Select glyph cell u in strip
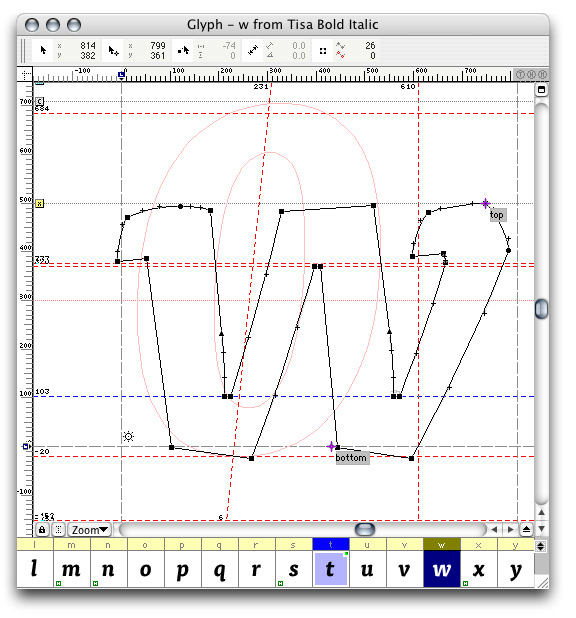Screen dimensions: 576x618 click(x=367, y=569)
